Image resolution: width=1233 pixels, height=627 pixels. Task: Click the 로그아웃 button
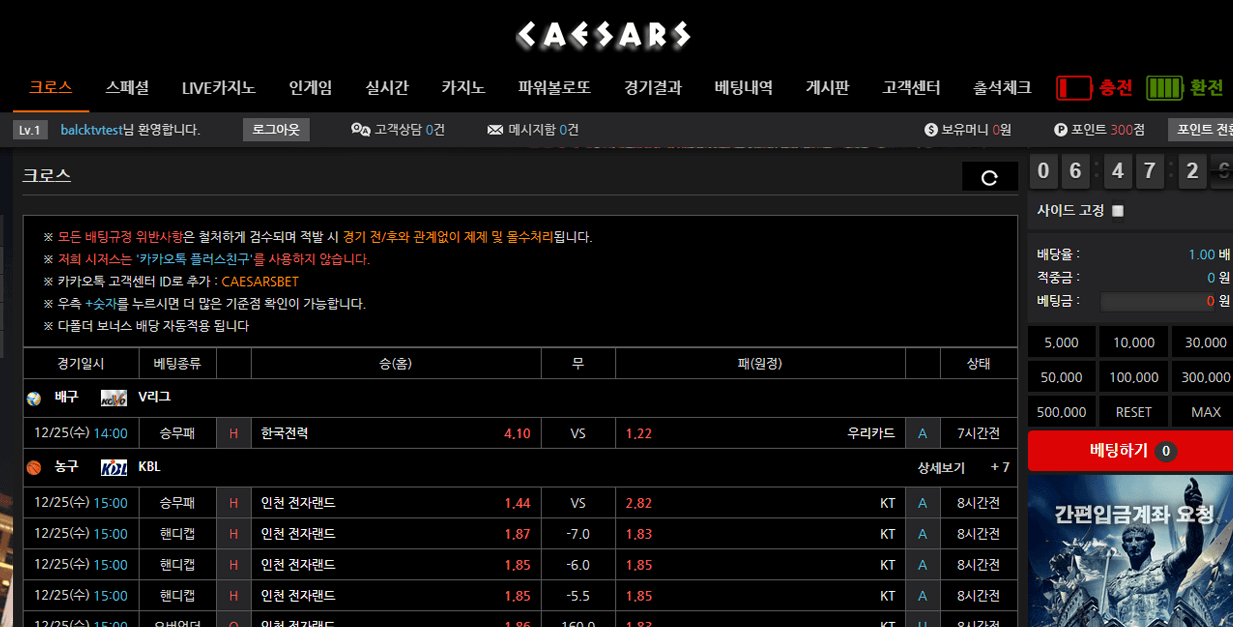coord(276,130)
